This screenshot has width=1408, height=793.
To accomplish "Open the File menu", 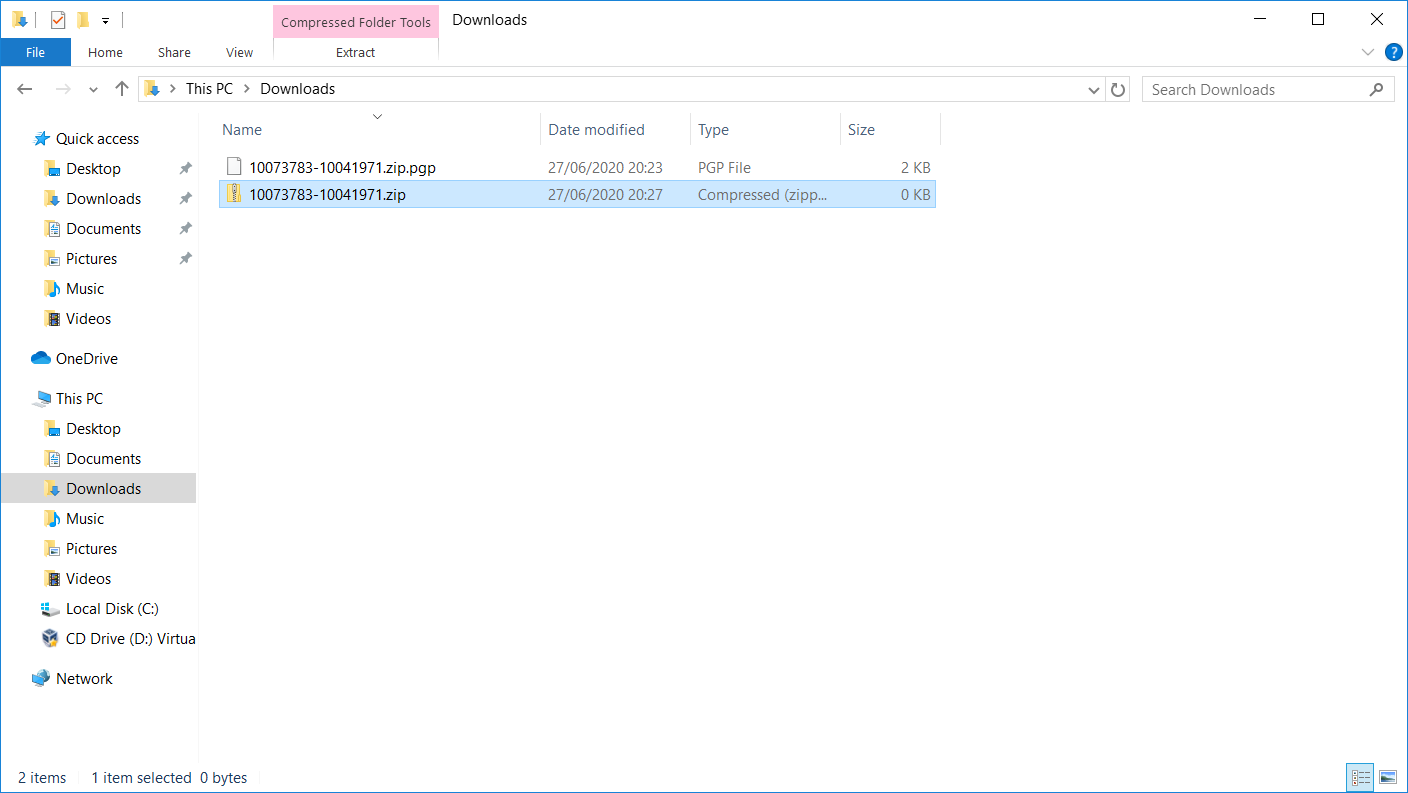I will pyautogui.click(x=35, y=53).
